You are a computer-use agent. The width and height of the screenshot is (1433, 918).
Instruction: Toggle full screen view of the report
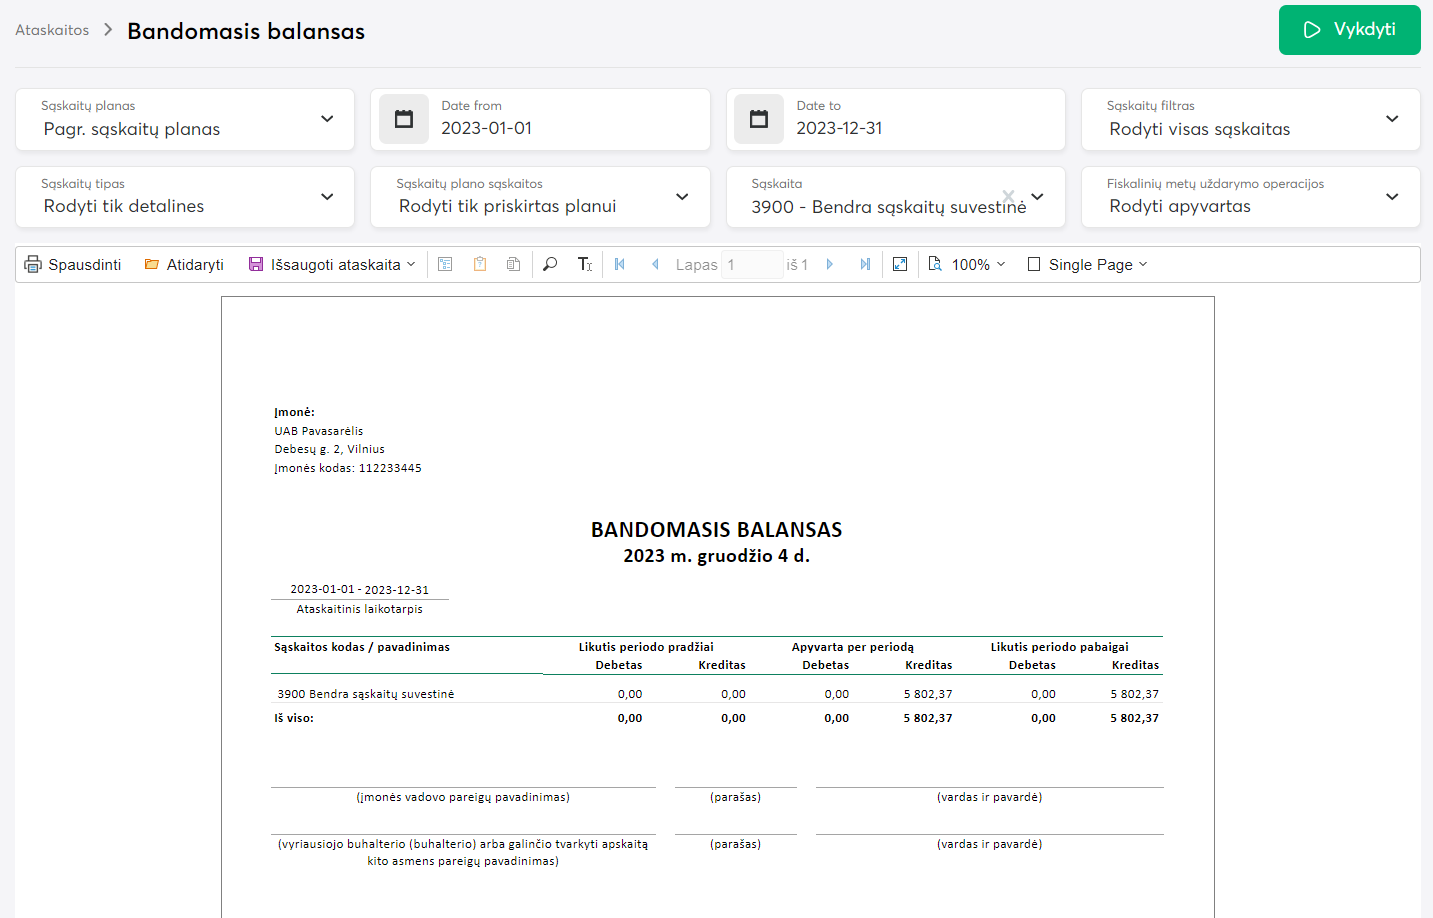tap(900, 265)
